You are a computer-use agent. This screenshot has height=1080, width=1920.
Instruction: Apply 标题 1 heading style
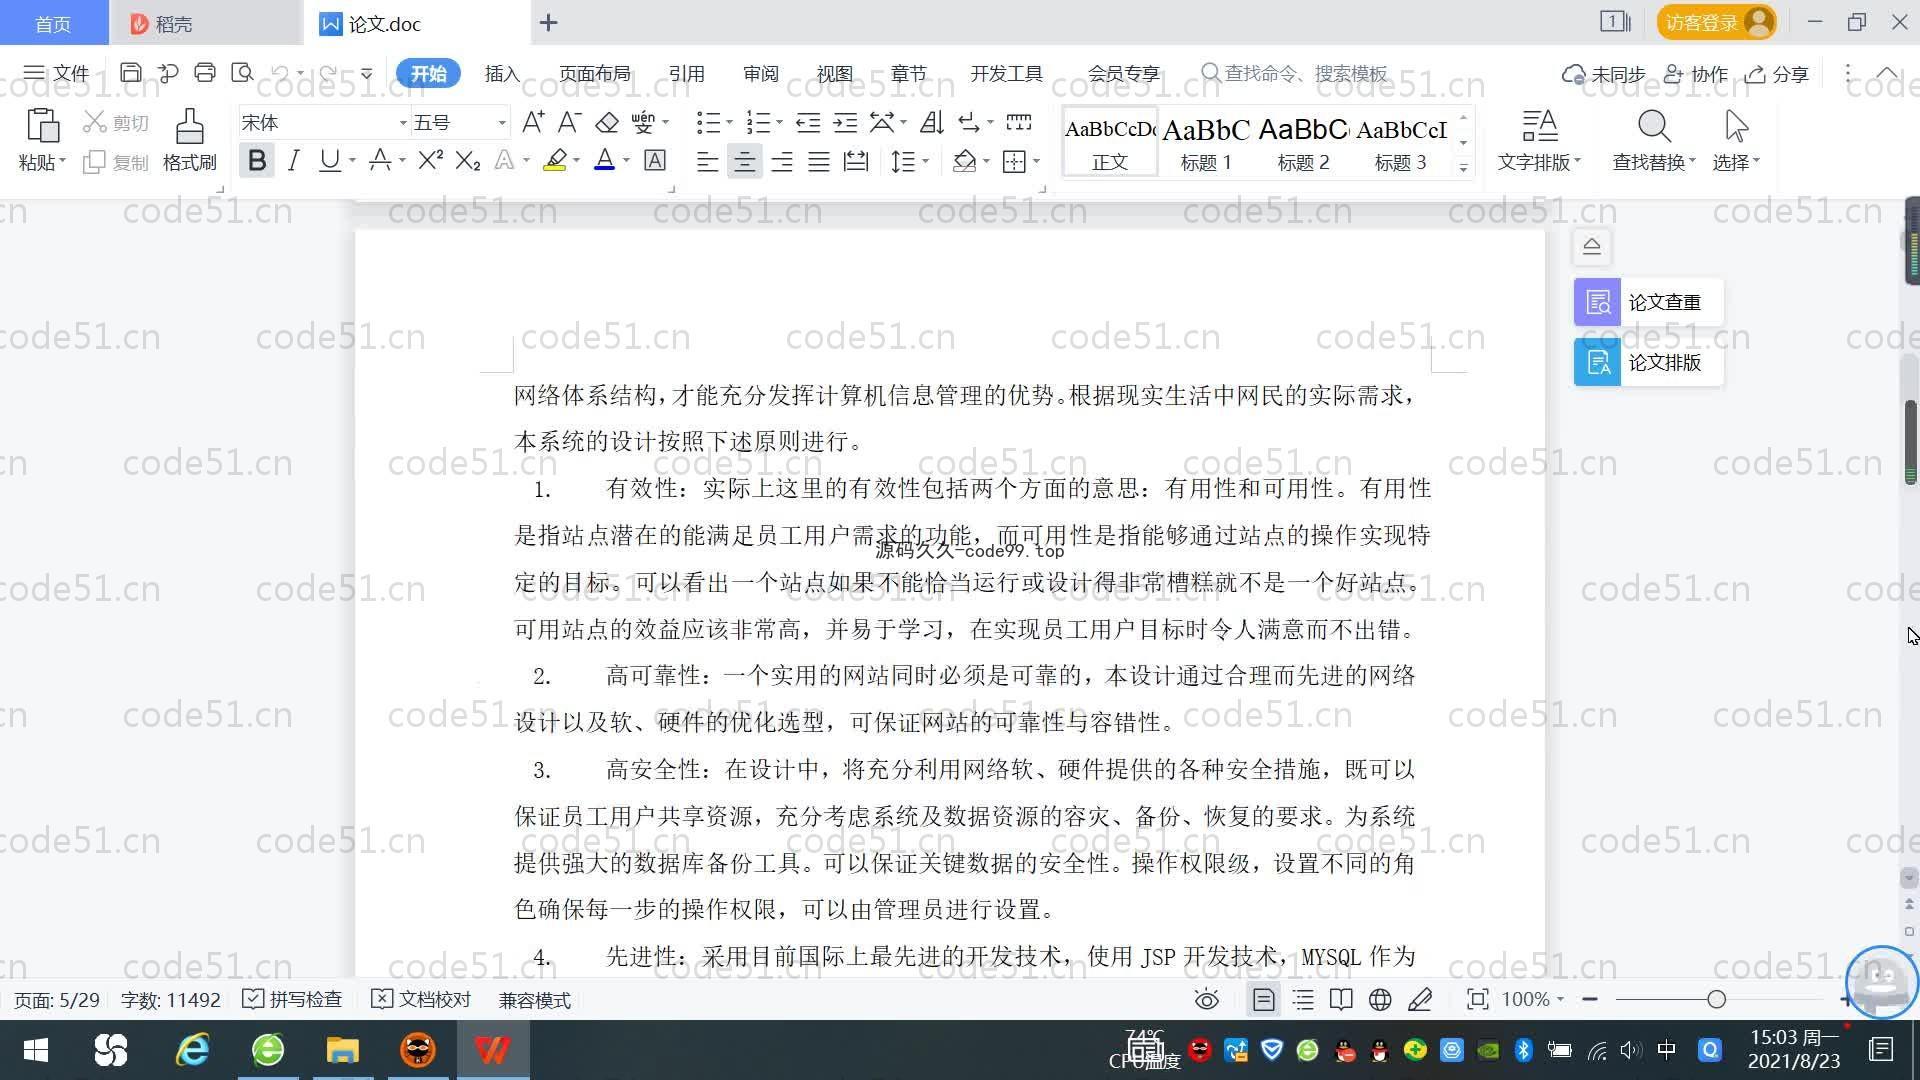pyautogui.click(x=1206, y=142)
